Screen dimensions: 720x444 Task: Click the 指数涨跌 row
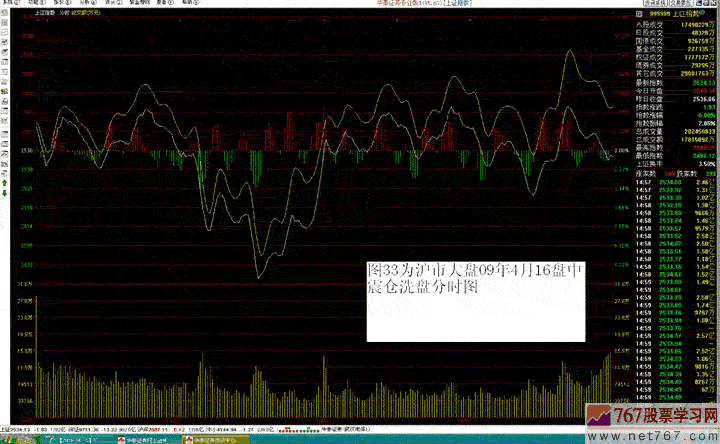tap(675, 107)
